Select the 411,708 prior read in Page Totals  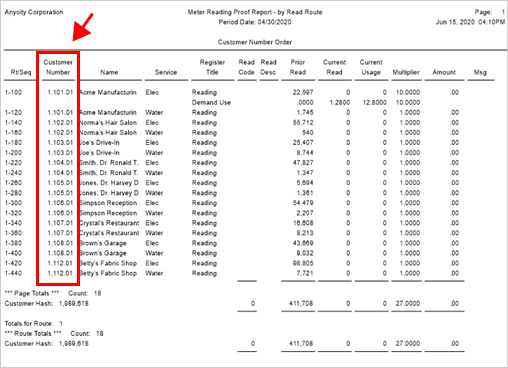pyautogui.click(x=301, y=303)
